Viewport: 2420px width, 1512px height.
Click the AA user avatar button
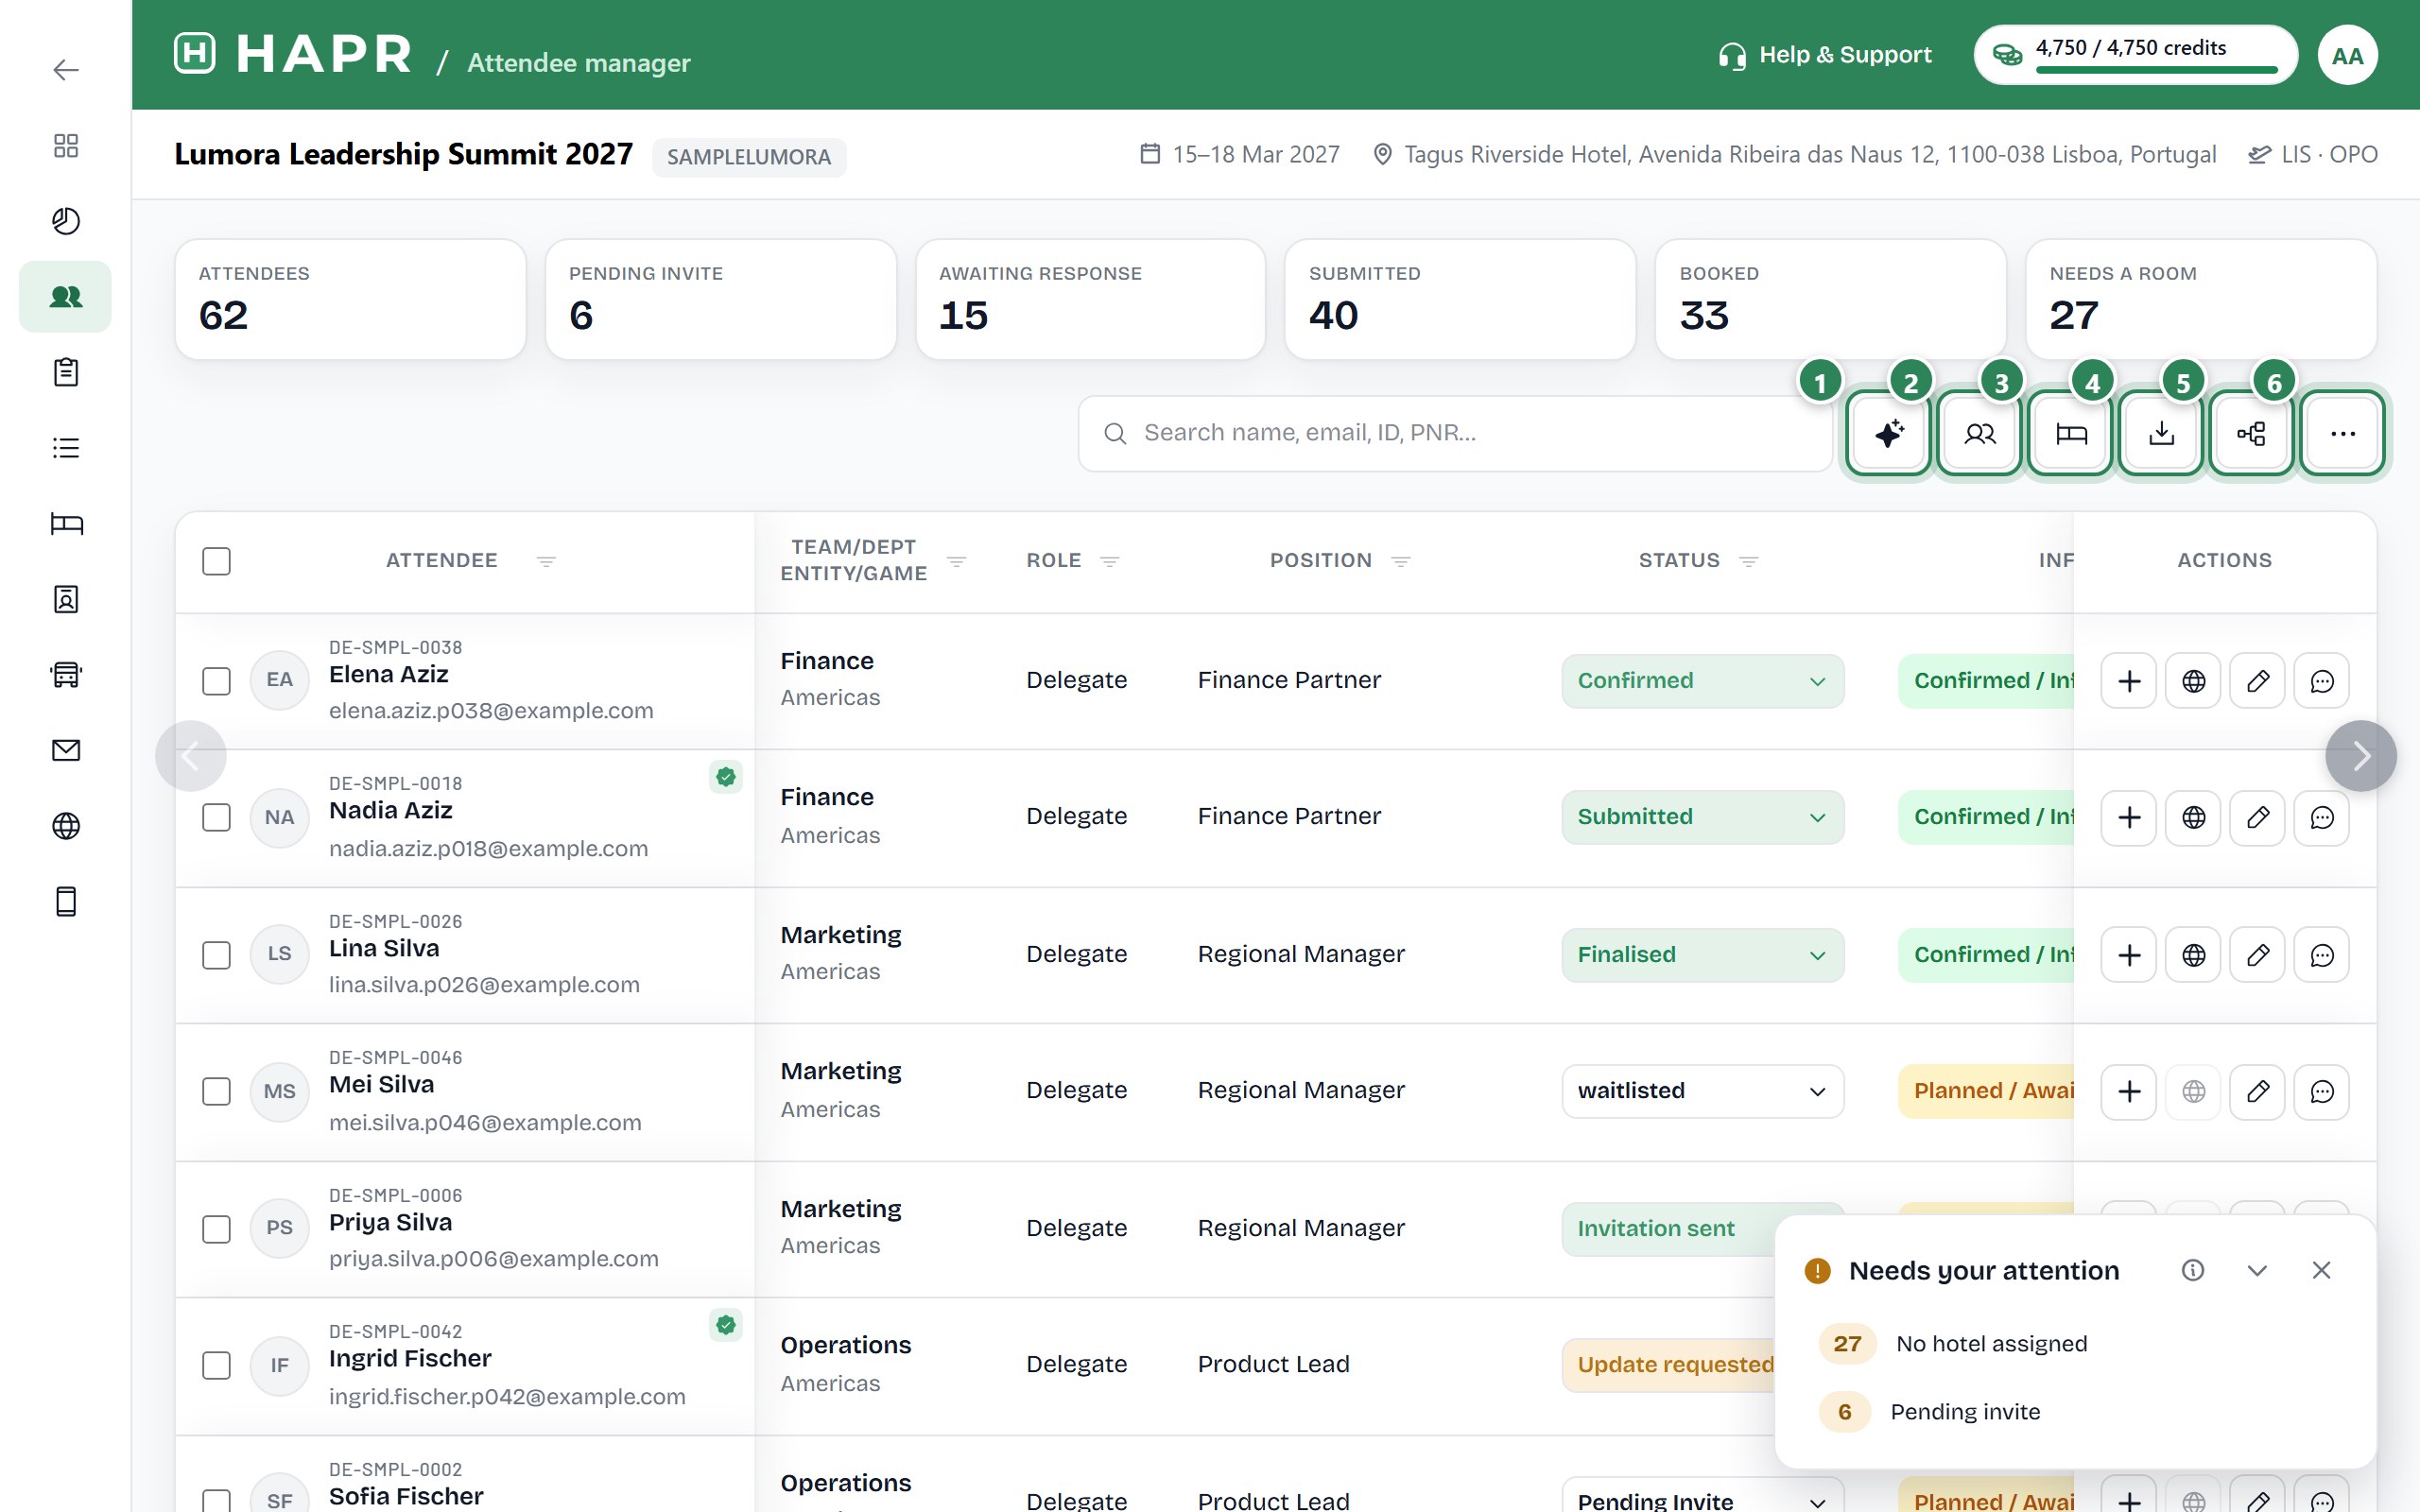click(x=2347, y=55)
